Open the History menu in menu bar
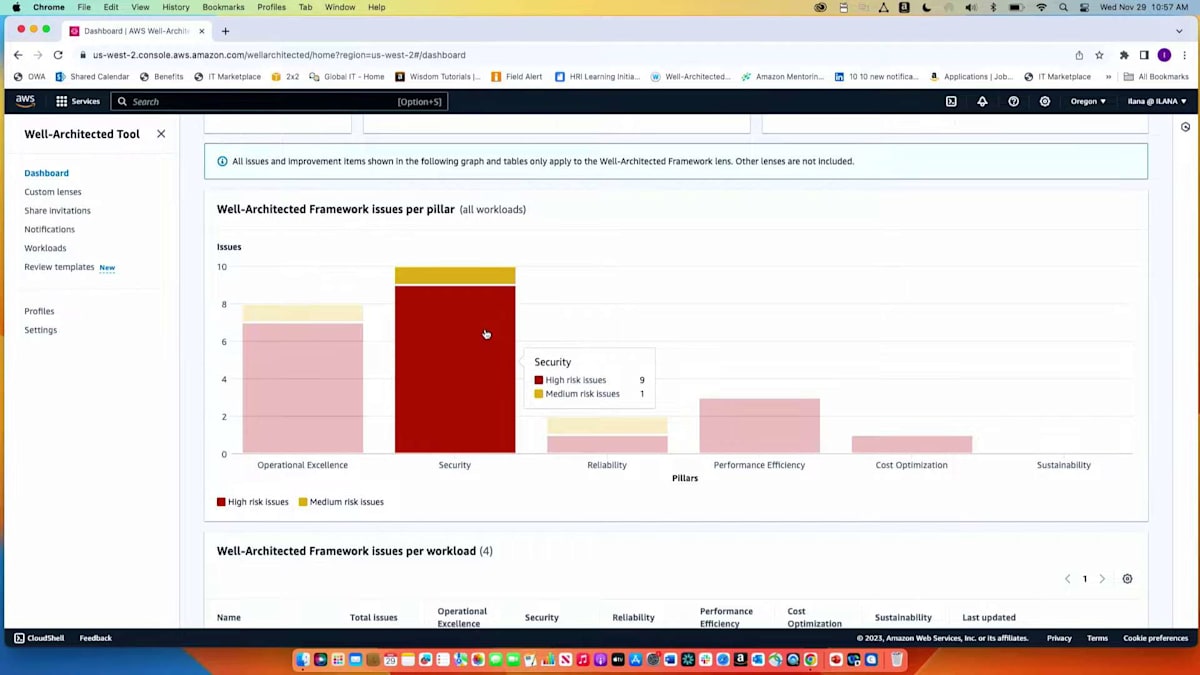Image resolution: width=1200 pixels, height=675 pixels. point(176,7)
